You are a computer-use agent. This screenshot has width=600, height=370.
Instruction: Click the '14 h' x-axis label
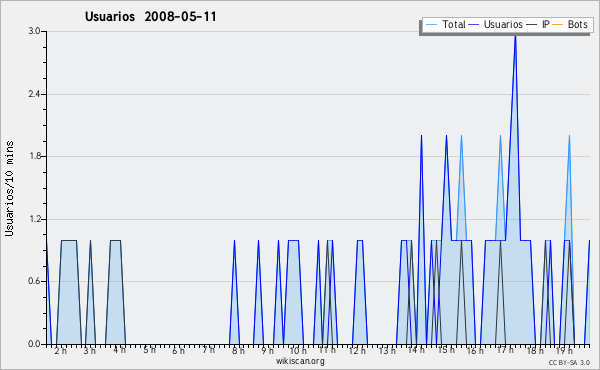(x=416, y=350)
